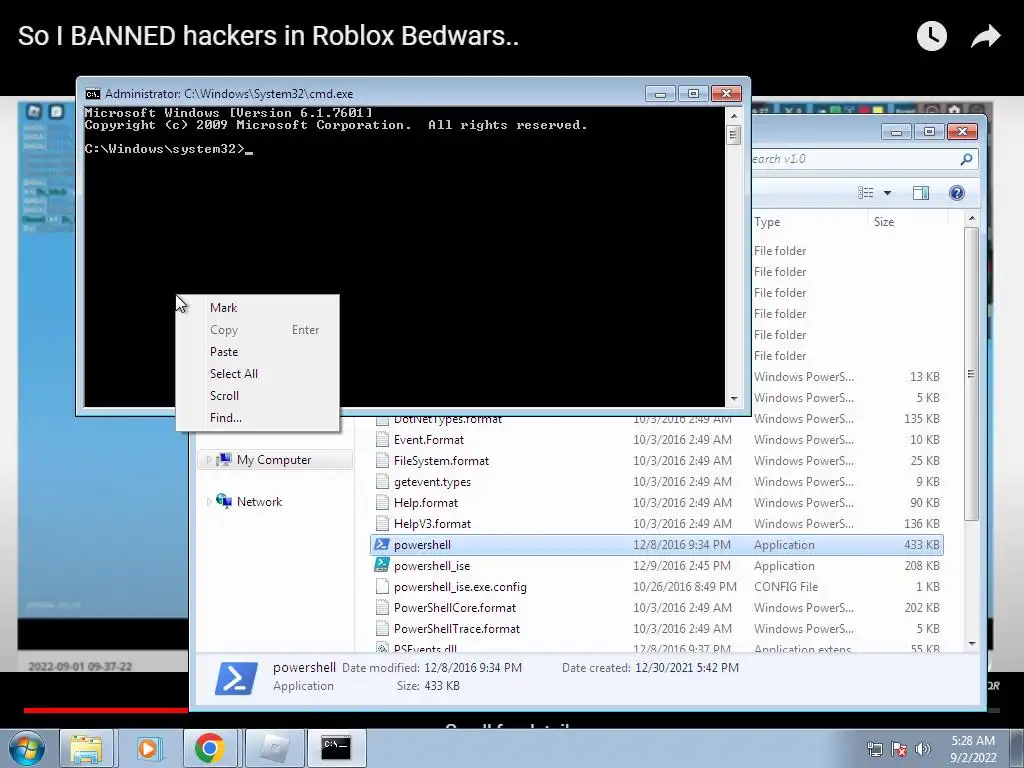Select the Event.Format file
This screenshot has width=1024, height=768.
(x=428, y=440)
